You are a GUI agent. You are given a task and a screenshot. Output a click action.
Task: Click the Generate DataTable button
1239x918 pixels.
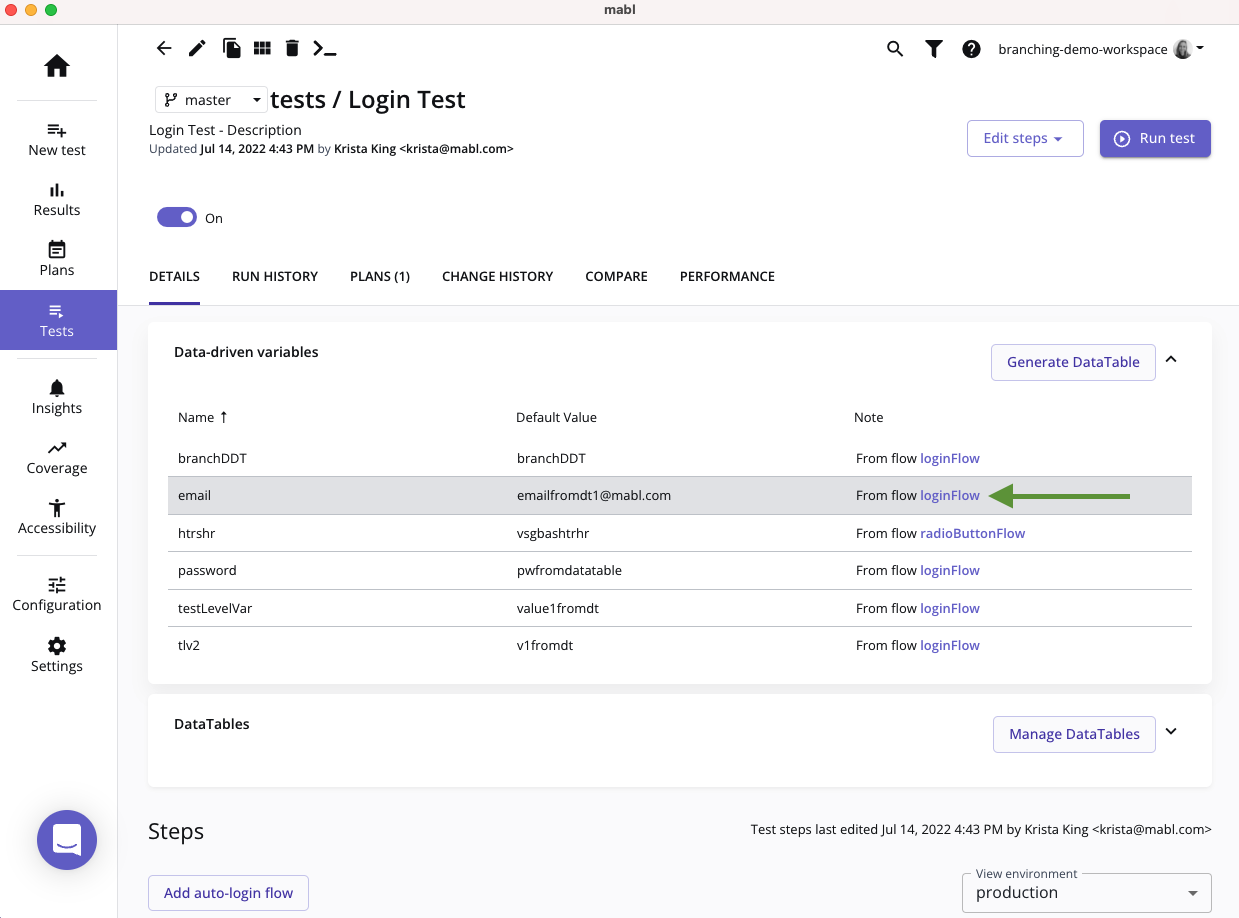[x=1073, y=362]
